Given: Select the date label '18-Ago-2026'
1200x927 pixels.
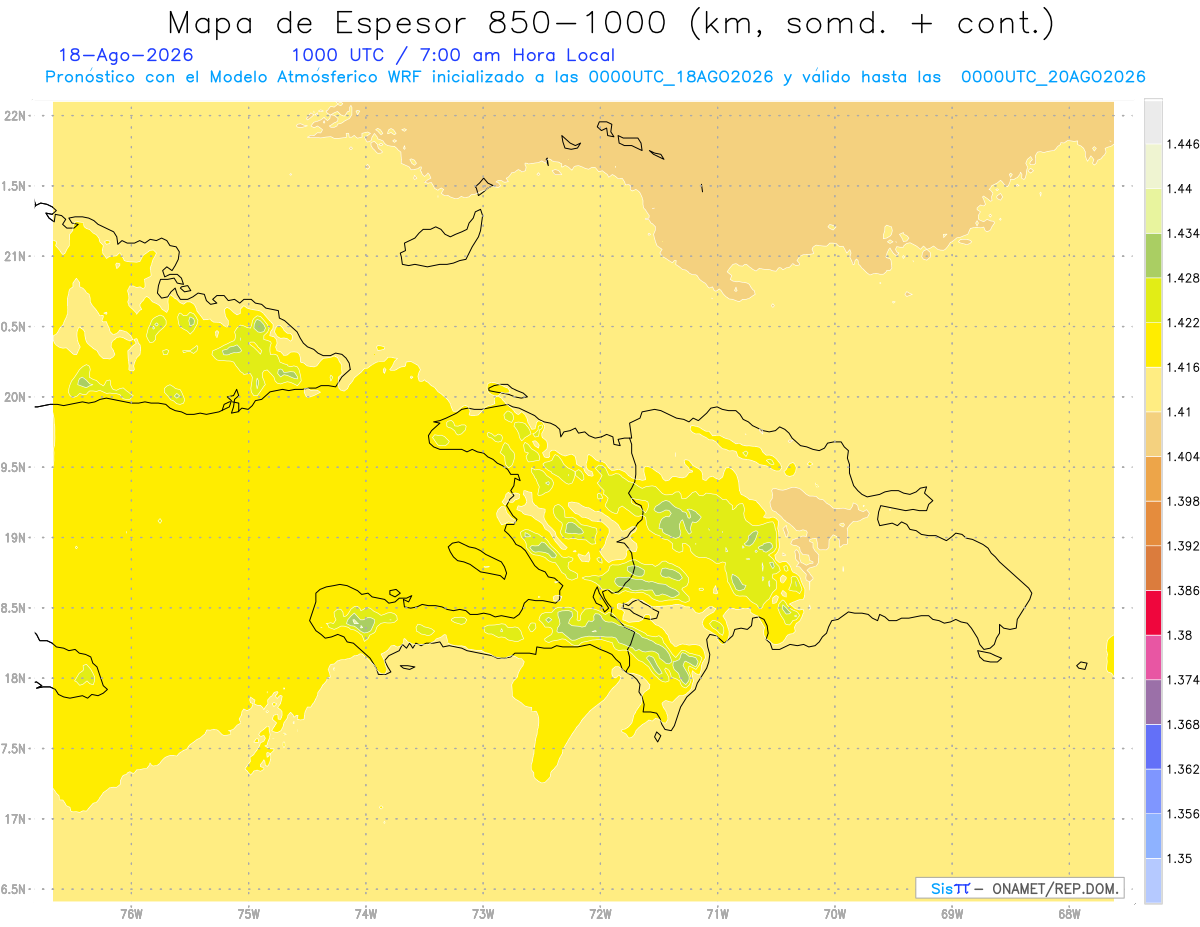Looking at the screenshot, I should click(127, 56).
